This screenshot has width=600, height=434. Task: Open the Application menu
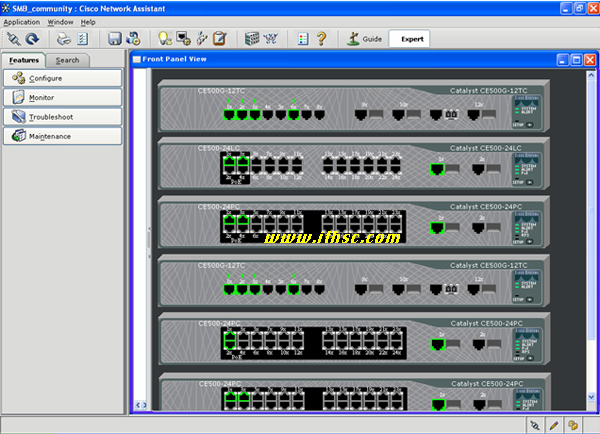click(22, 22)
